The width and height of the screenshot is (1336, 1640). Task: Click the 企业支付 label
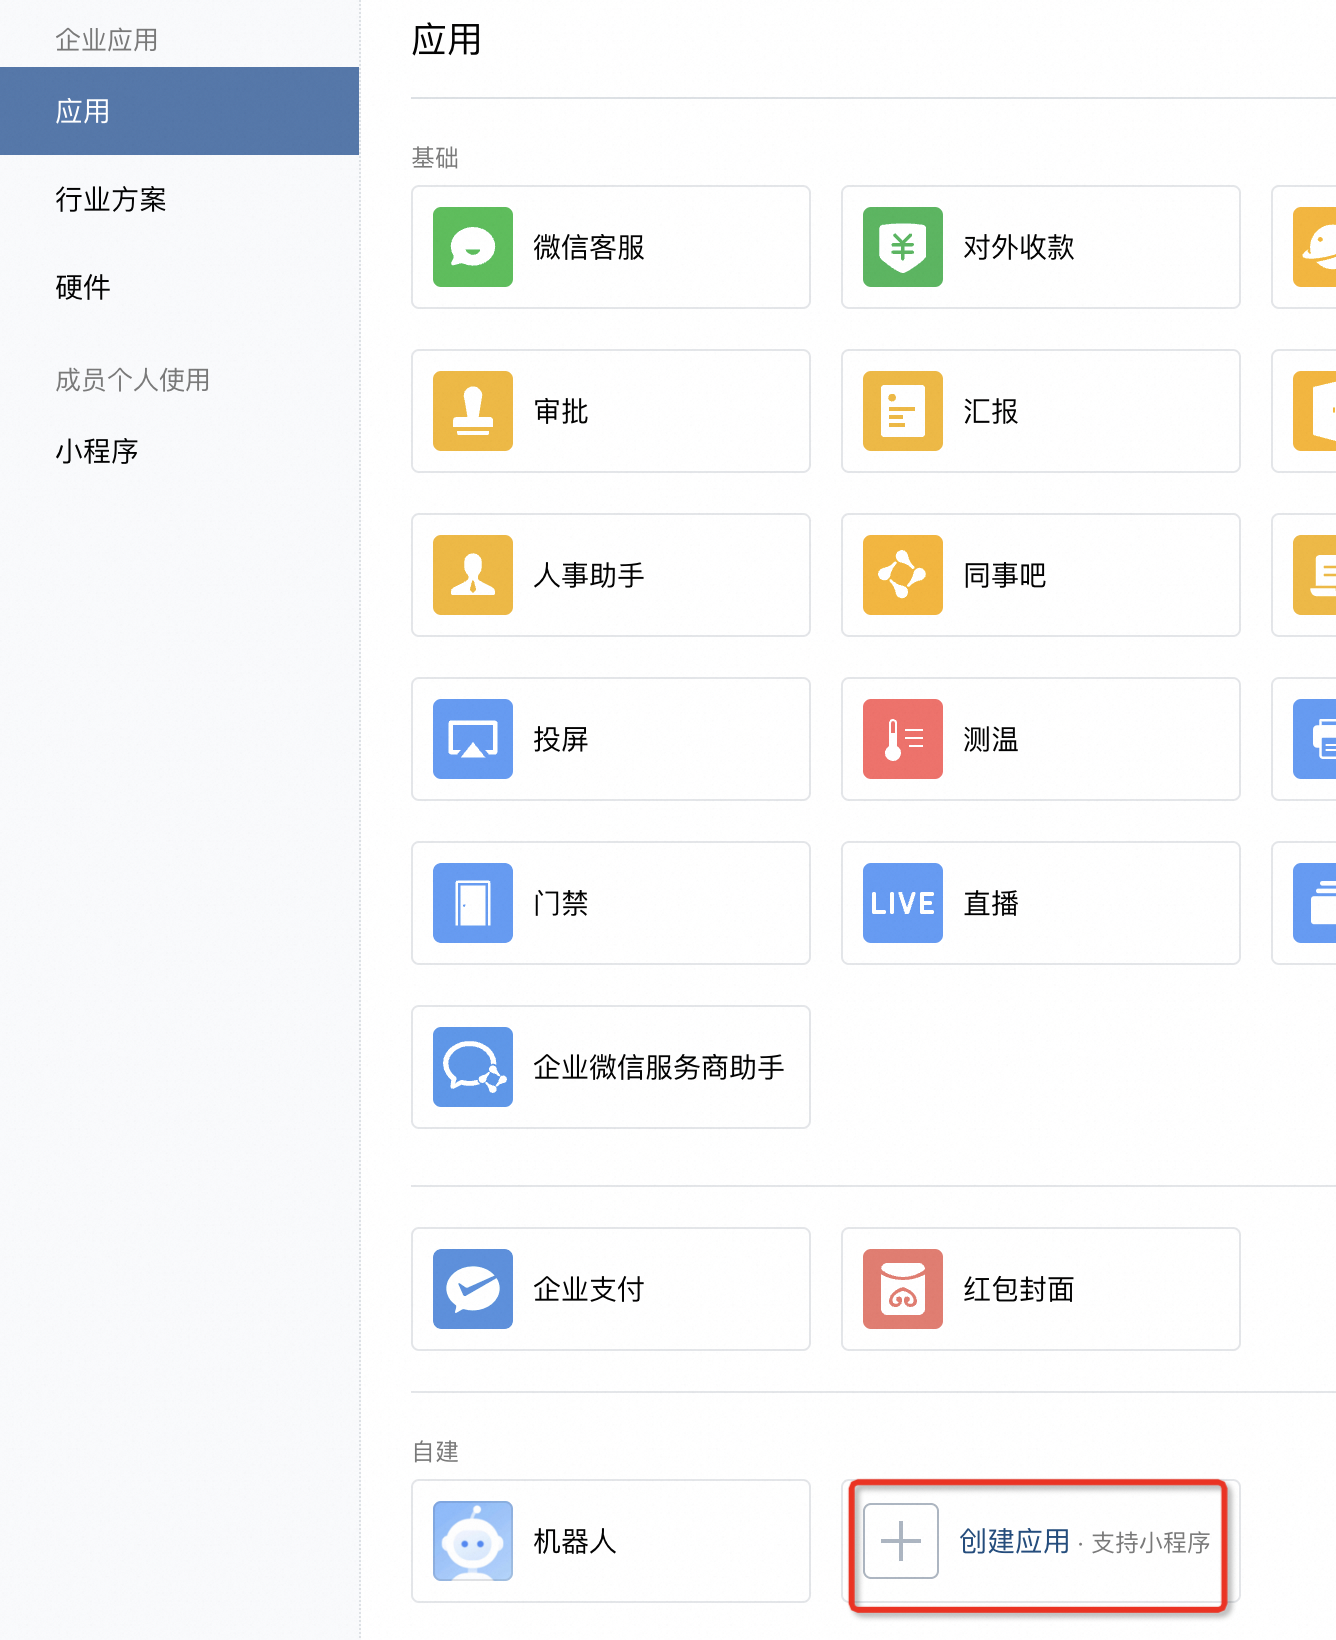[589, 1289]
